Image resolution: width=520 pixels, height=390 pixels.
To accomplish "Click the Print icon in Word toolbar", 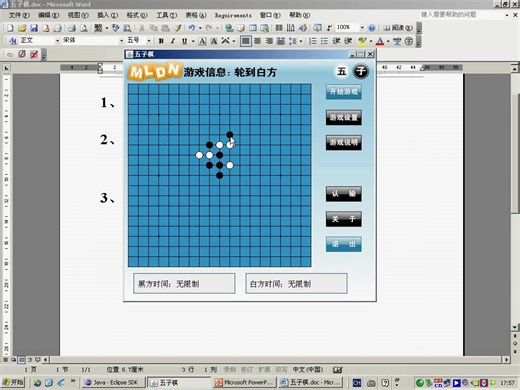I will pyautogui.click(x=72, y=28).
